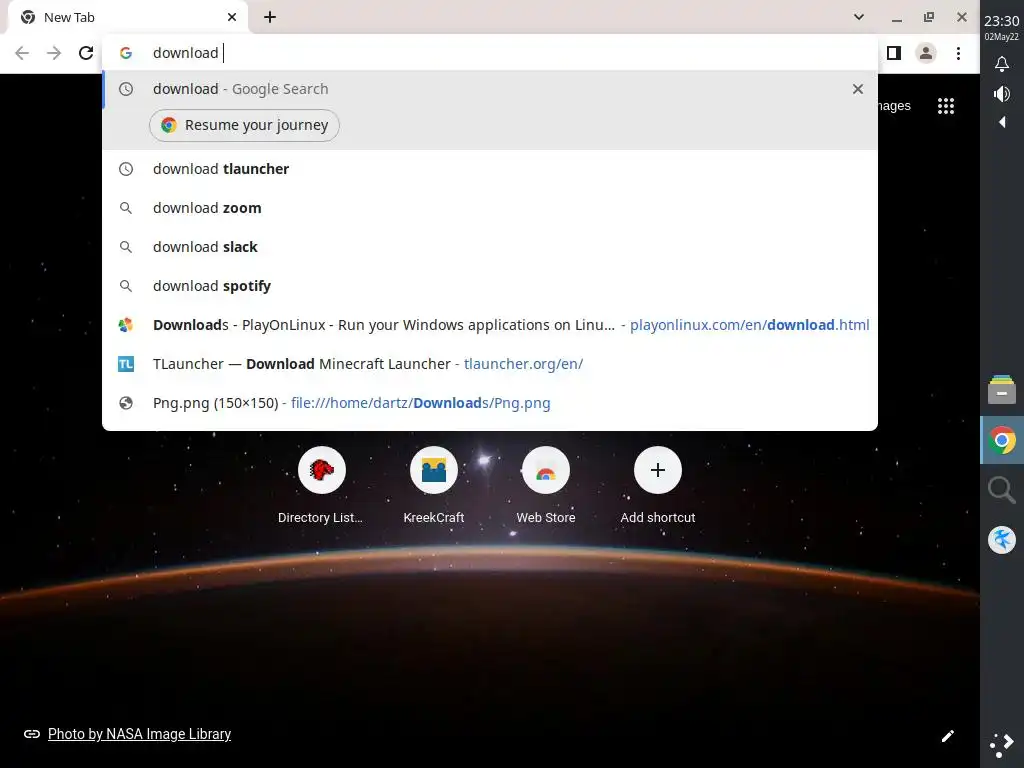The height and width of the screenshot is (768, 1024).
Task: Open the Images link at top right
Action: pos(895,106)
